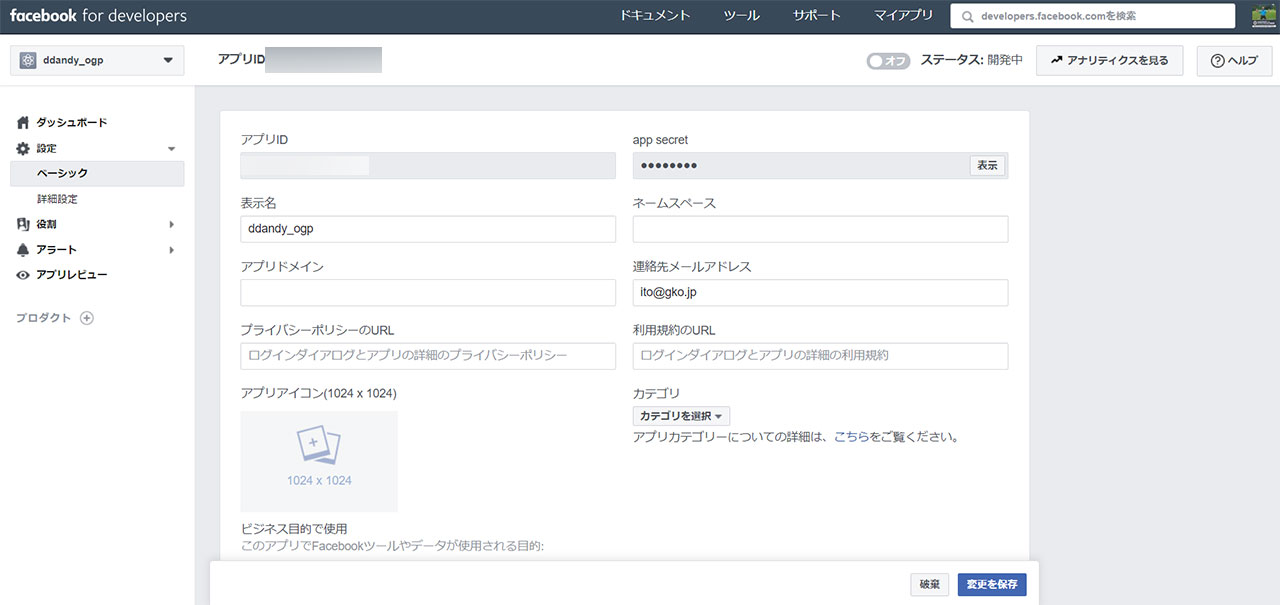Screen dimensions: 1280x605
Task: Click the search magnifier icon
Action: coord(966,16)
